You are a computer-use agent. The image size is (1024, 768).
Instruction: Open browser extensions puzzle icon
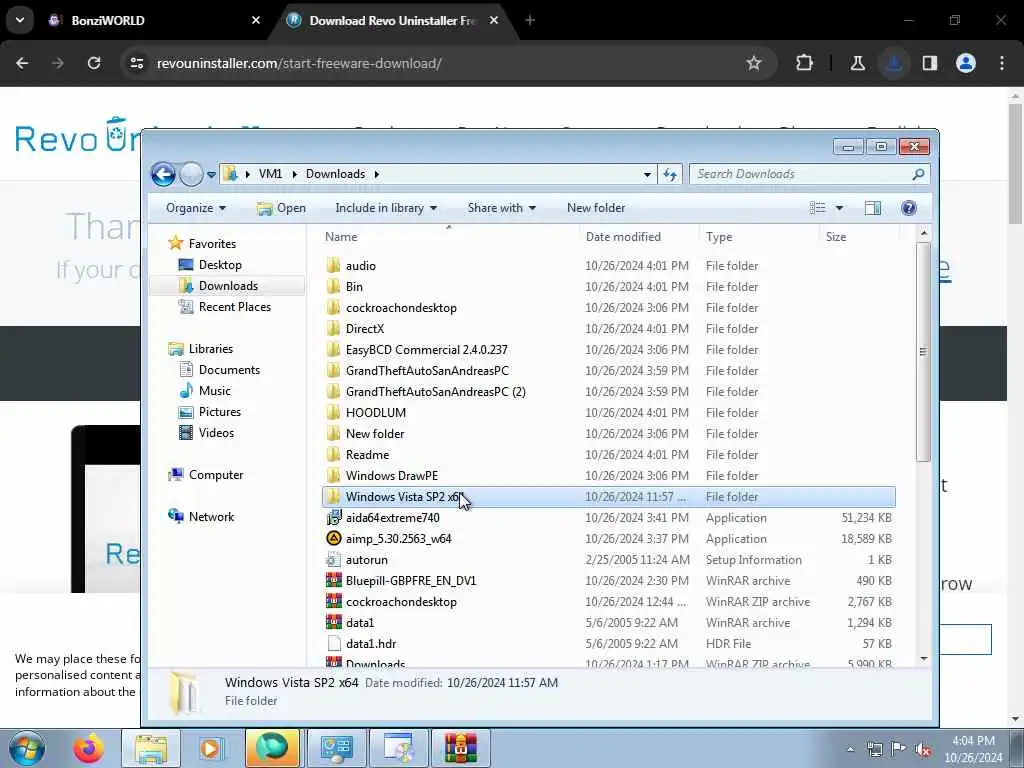pyautogui.click(x=805, y=63)
